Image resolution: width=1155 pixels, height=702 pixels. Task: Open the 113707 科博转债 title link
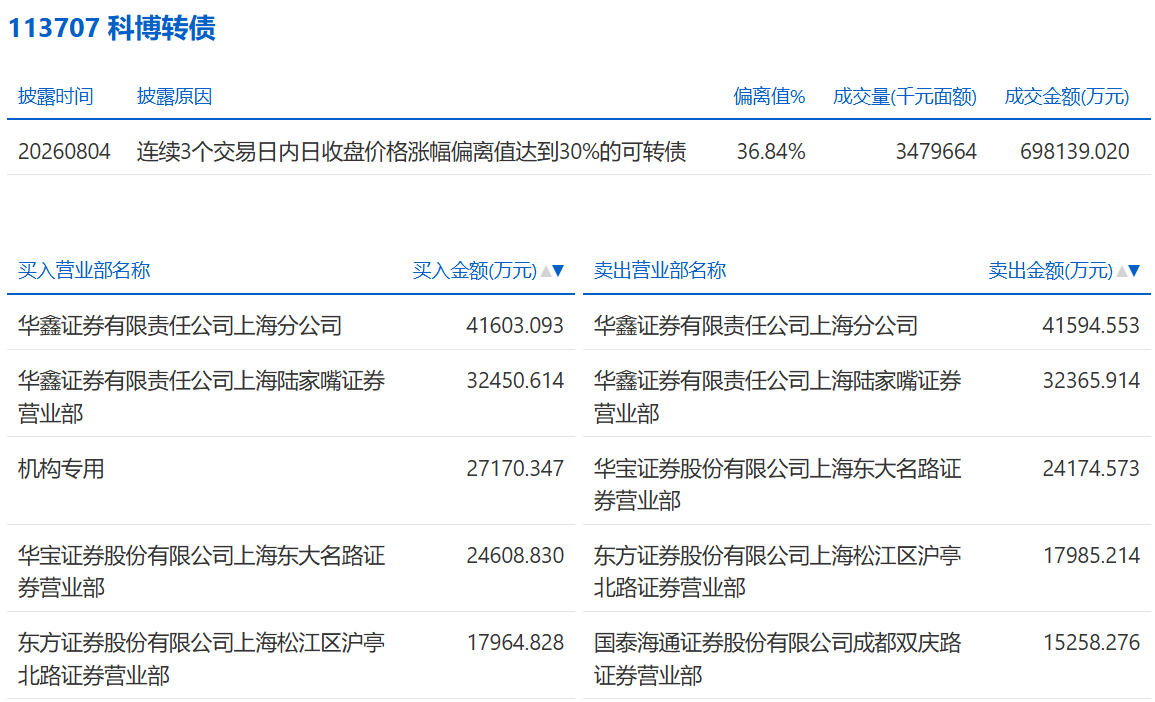[x=111, y=28]
